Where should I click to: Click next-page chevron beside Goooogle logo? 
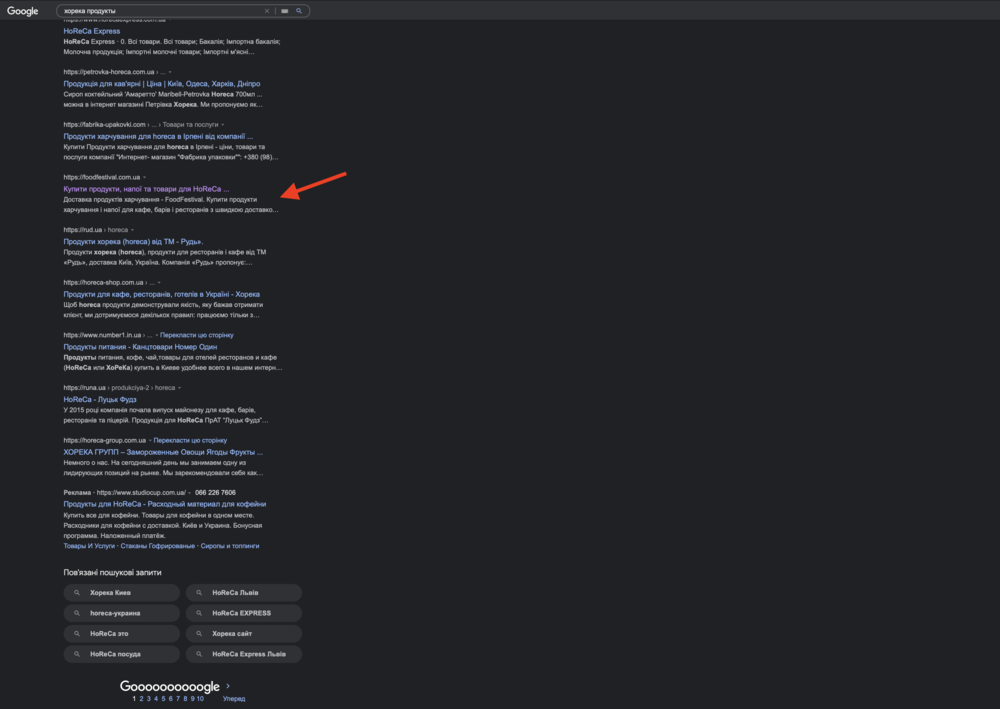228,686
